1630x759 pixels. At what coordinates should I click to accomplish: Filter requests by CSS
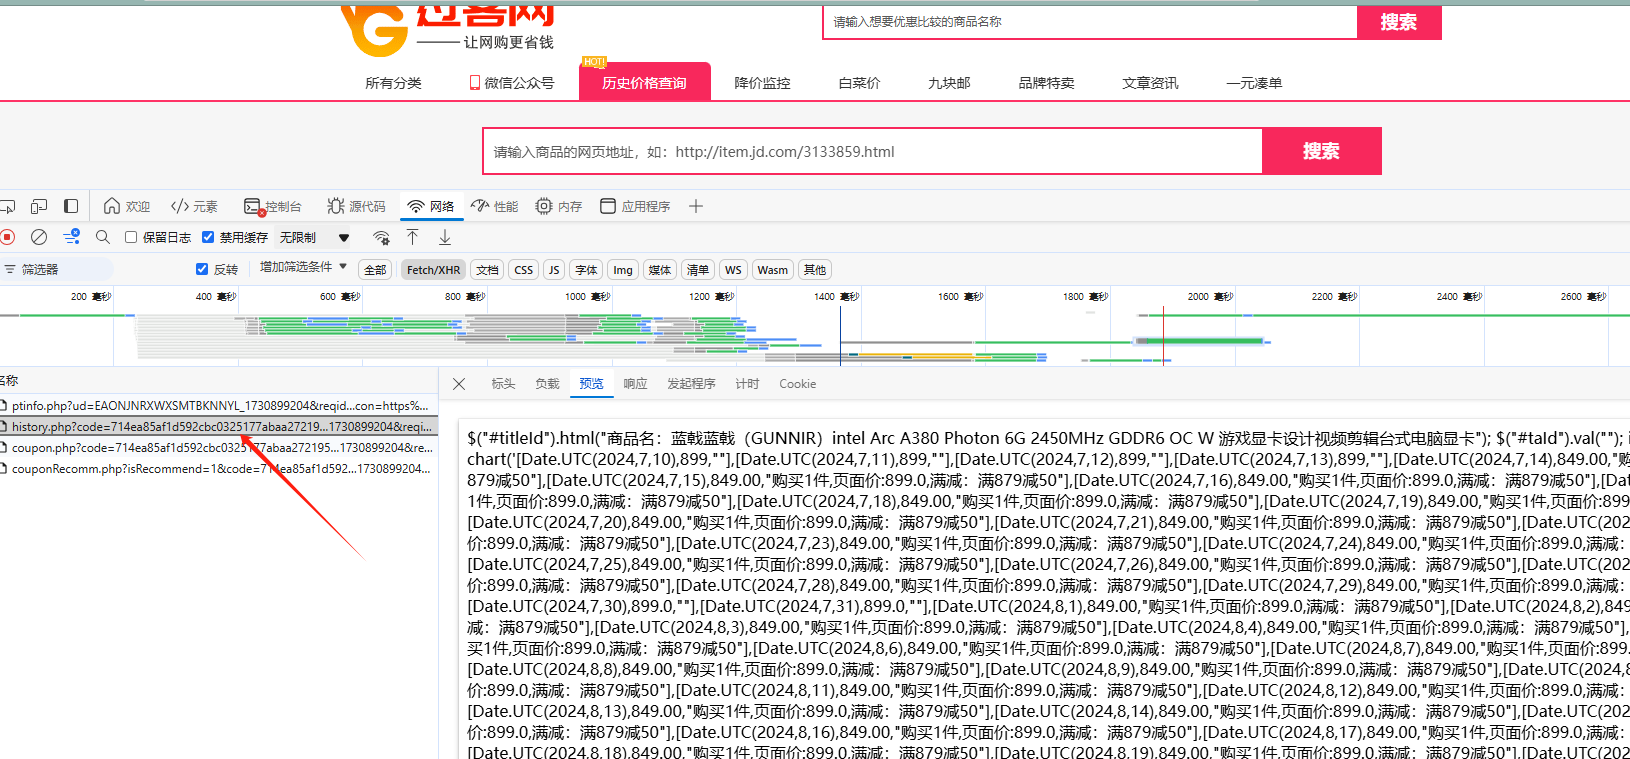(x=524, y=270)
